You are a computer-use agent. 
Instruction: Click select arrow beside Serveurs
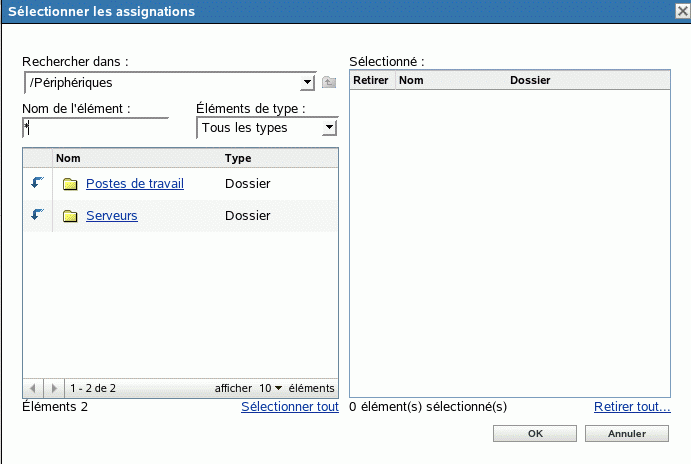tap(38, 215)
